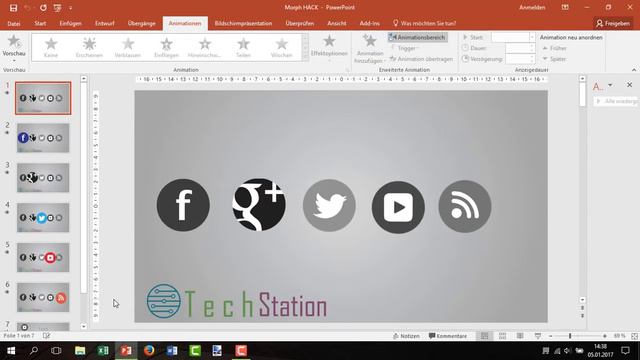Click the Google Plus icon on the slide
Viewport: 640px width, 360px height.
pos(259,204)
